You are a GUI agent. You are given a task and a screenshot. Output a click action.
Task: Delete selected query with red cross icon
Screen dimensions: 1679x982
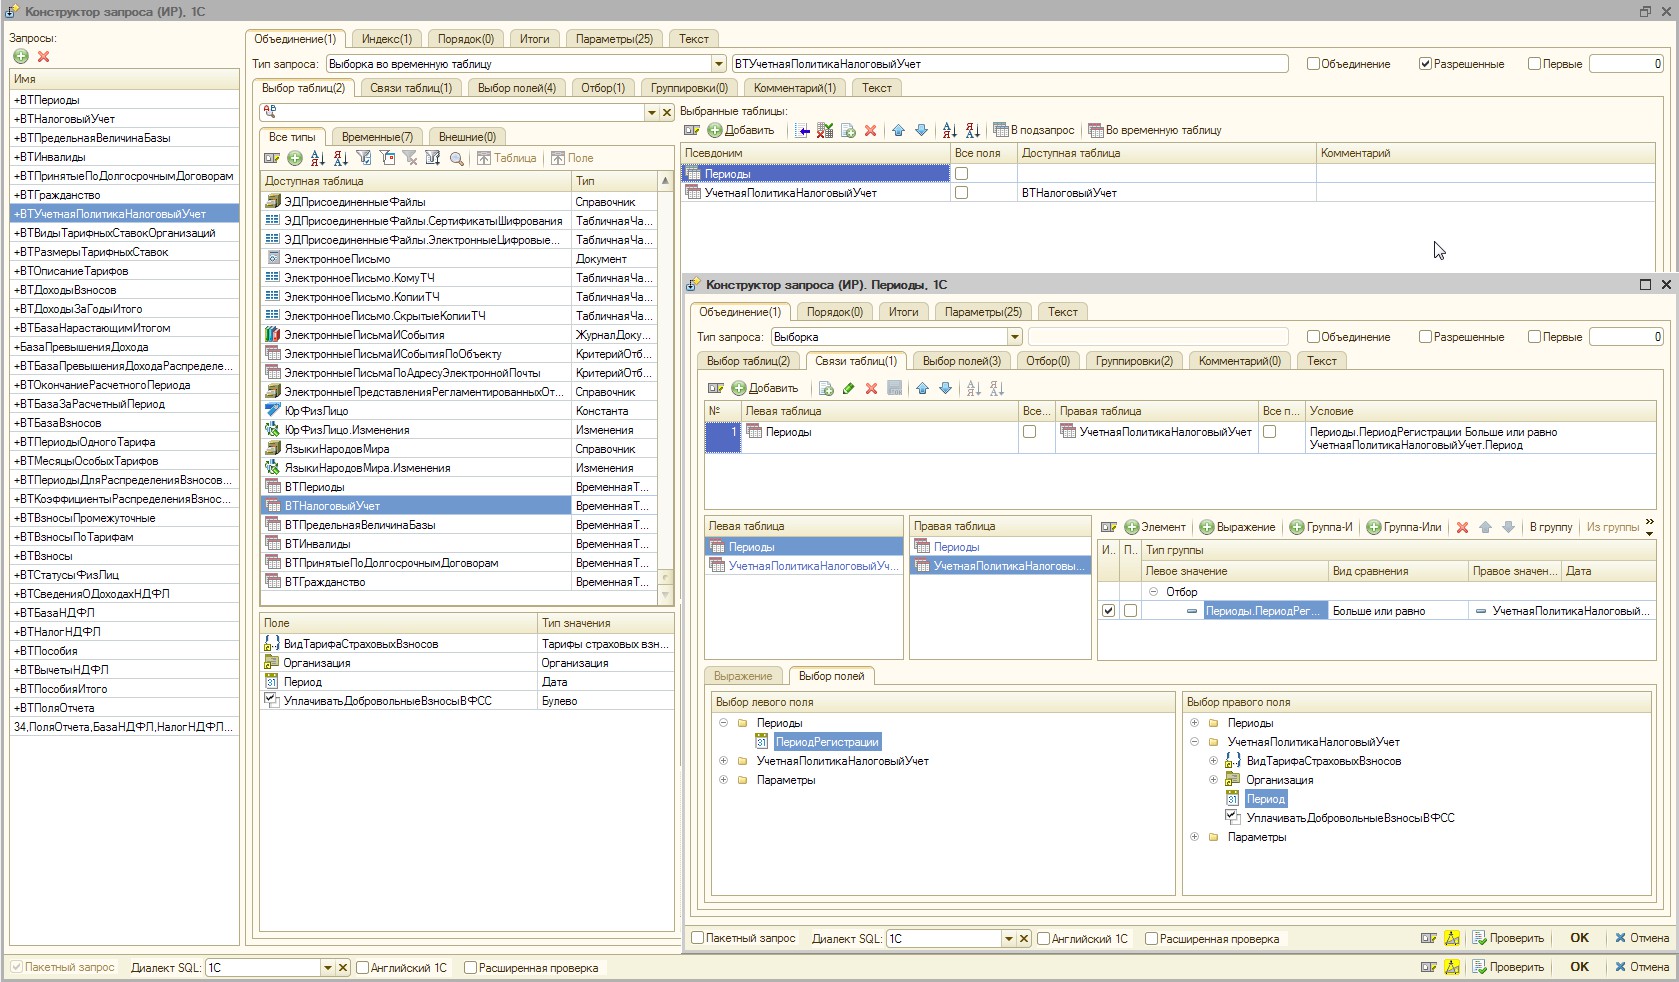(43, 57)
